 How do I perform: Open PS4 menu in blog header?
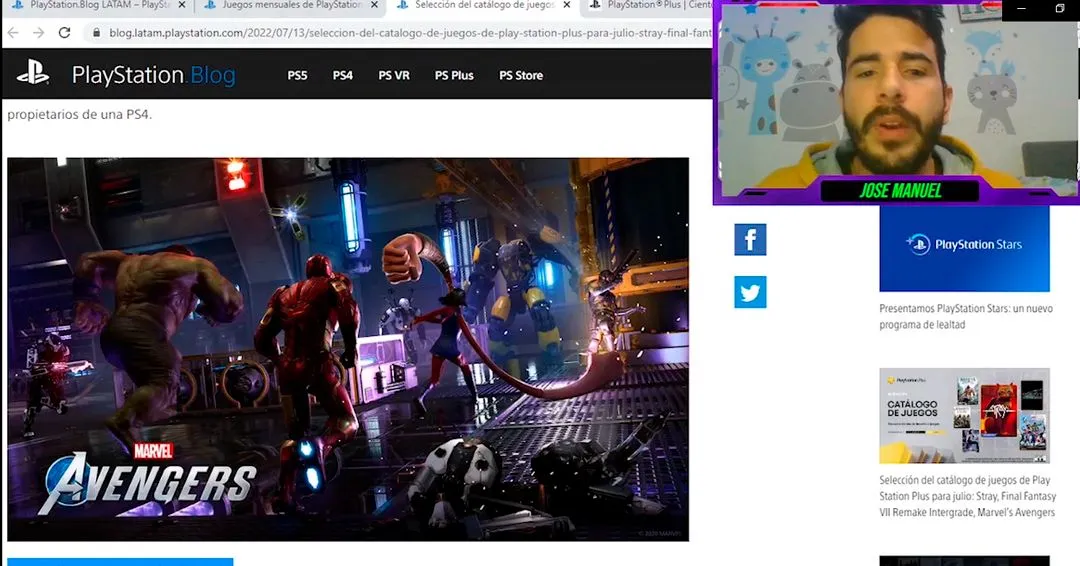[342, 75]
